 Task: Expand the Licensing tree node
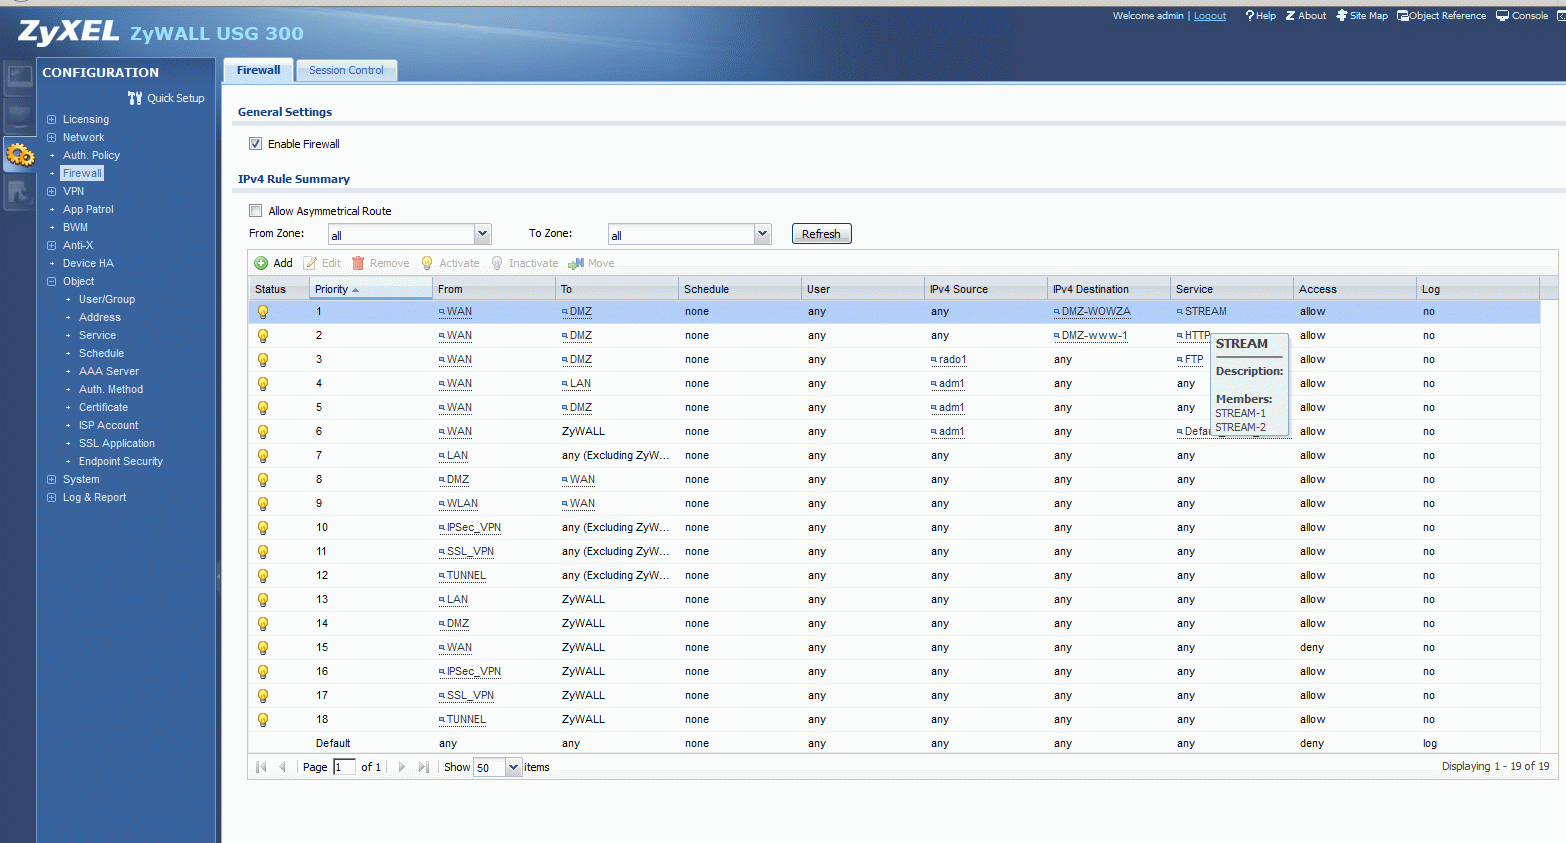(x=52, y=119)
